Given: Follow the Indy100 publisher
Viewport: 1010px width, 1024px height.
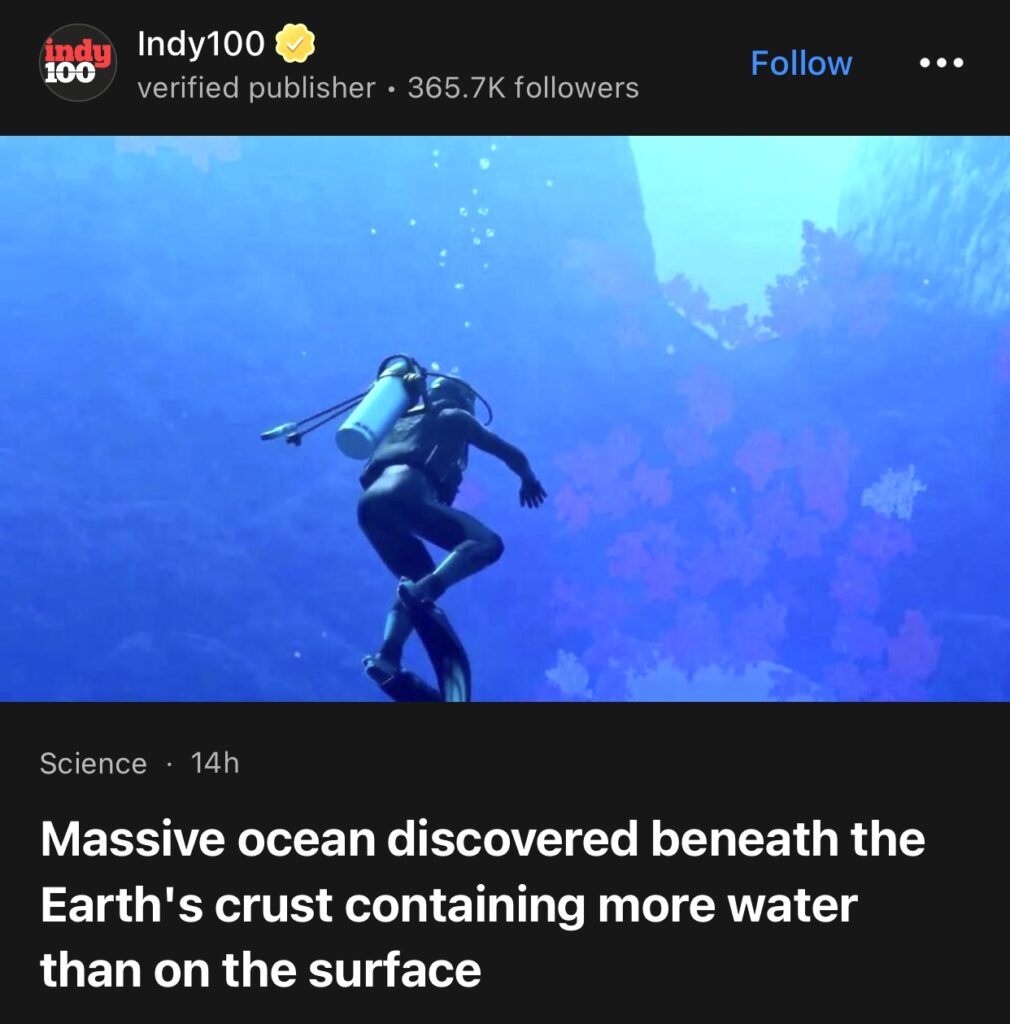Looking at the screenshot, I should (801, 63).
